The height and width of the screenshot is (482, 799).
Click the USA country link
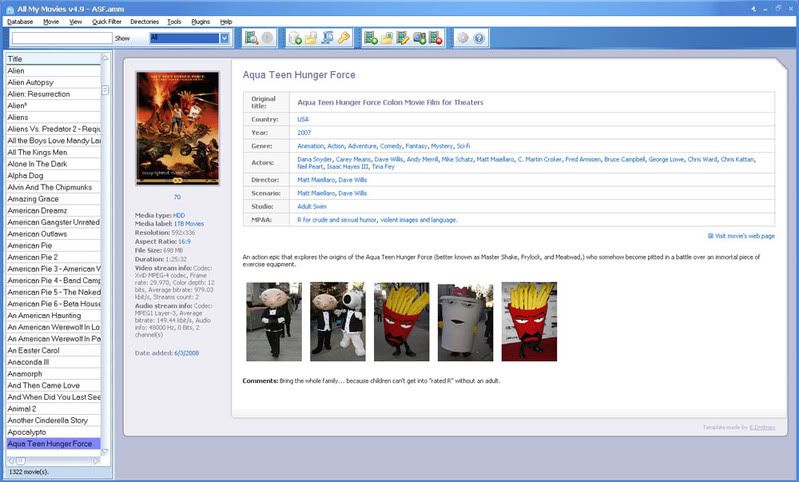(x=303, y=119)
